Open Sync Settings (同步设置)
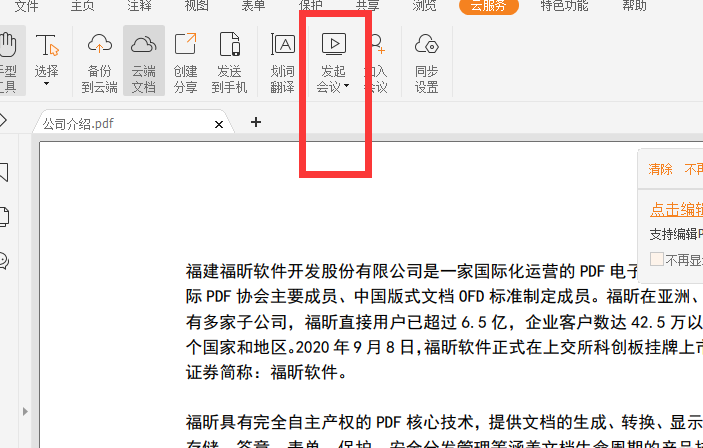 pos(426,61)
